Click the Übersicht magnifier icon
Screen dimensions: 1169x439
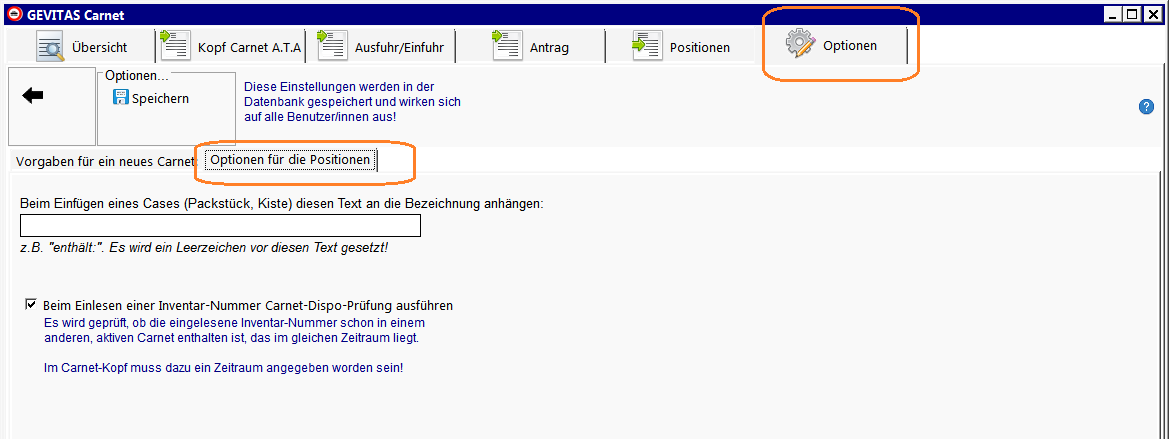pos(51,47)
